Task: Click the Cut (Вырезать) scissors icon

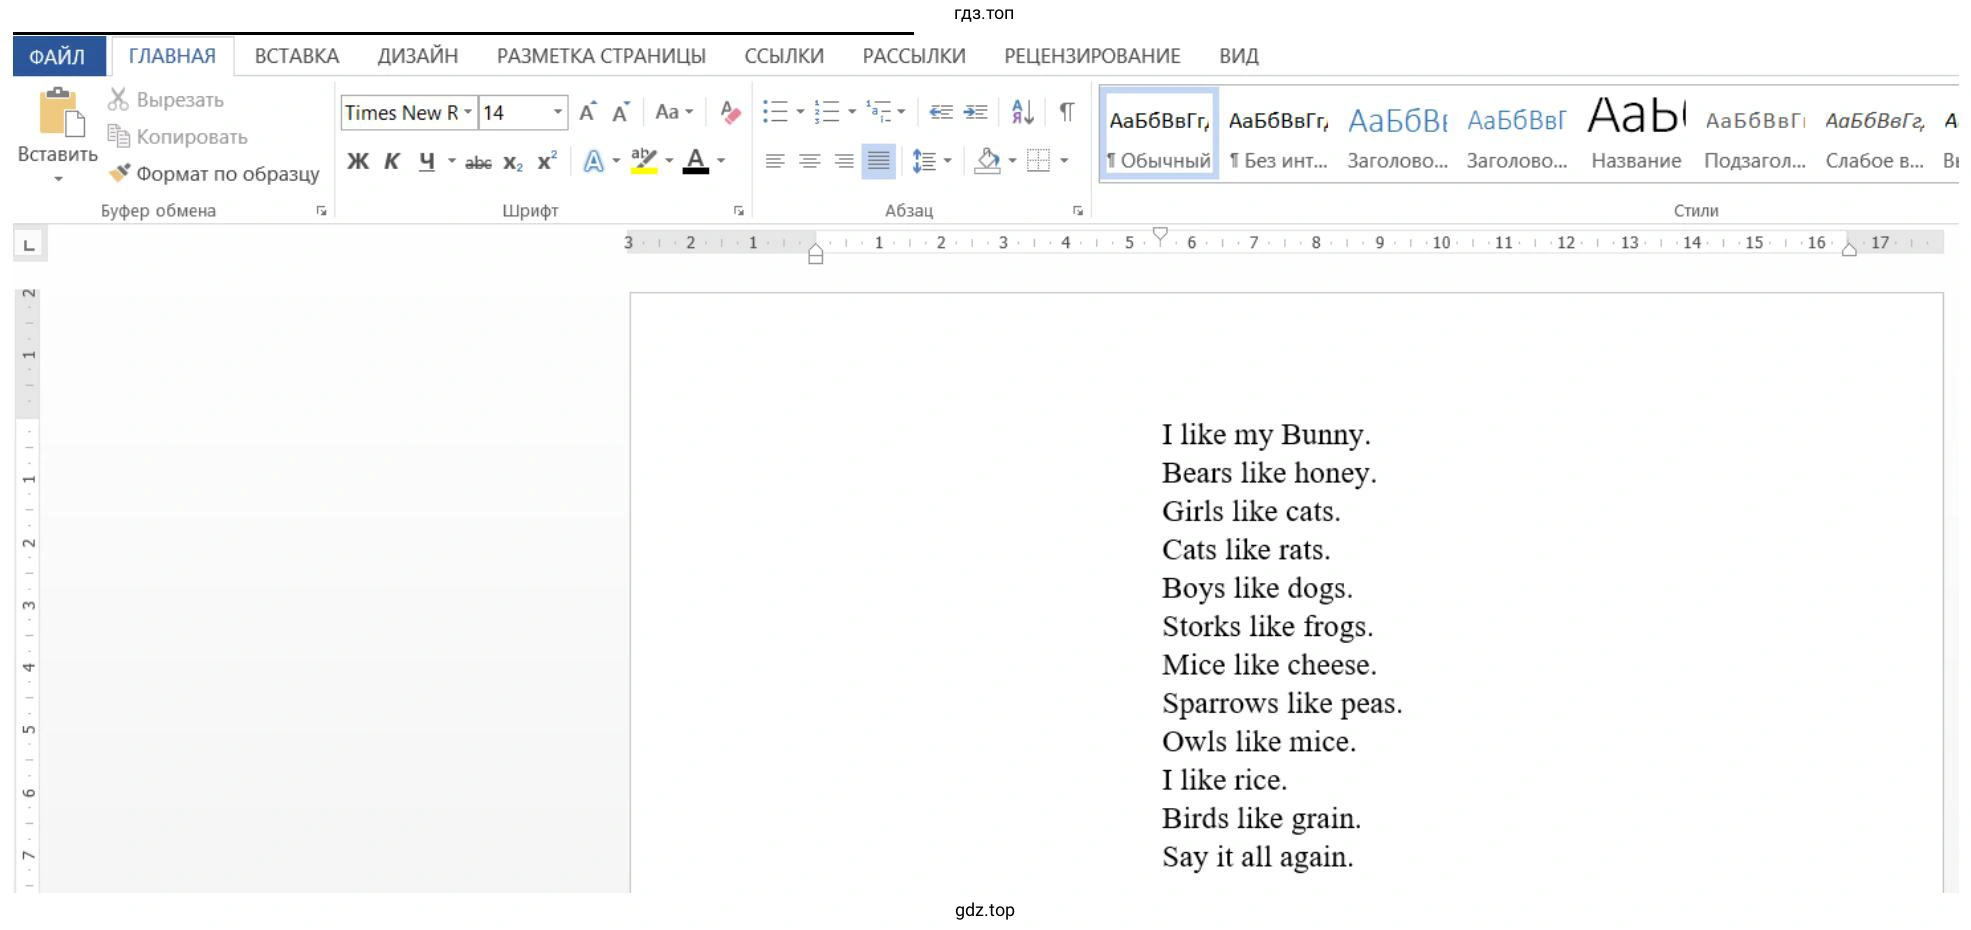Action: (x=118, y=99)
